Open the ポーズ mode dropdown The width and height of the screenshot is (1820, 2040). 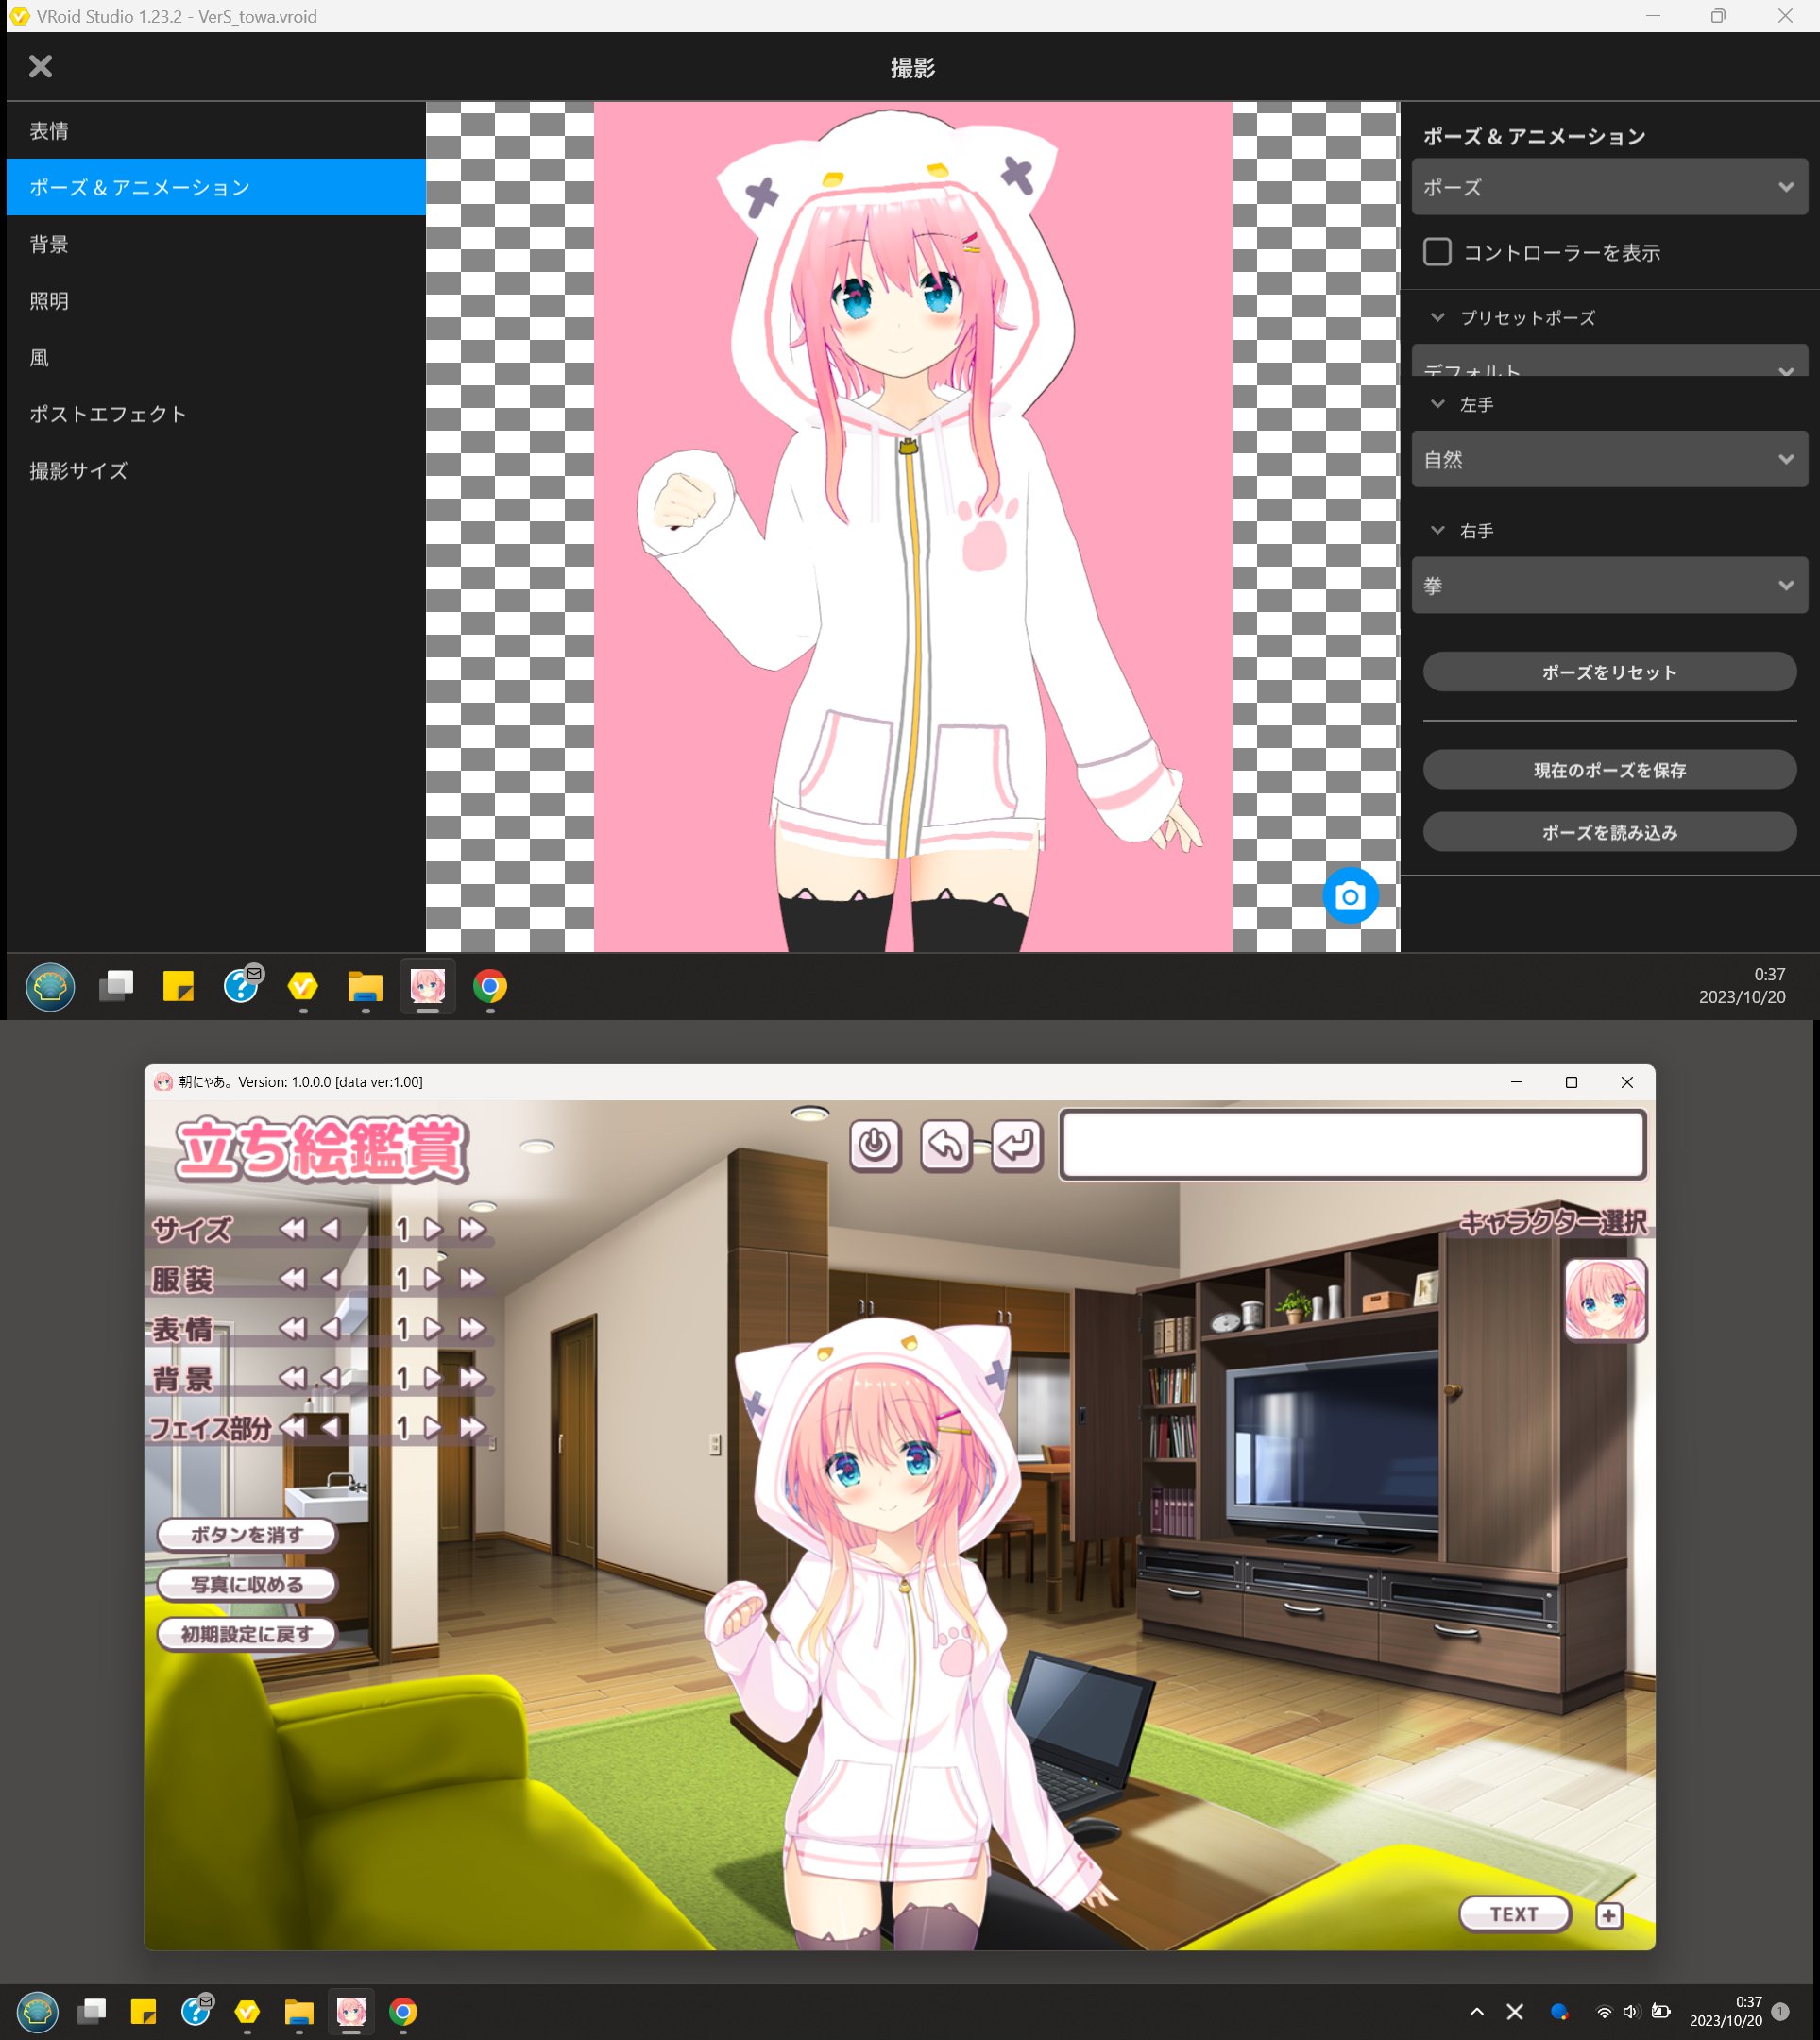(1609, 187)
